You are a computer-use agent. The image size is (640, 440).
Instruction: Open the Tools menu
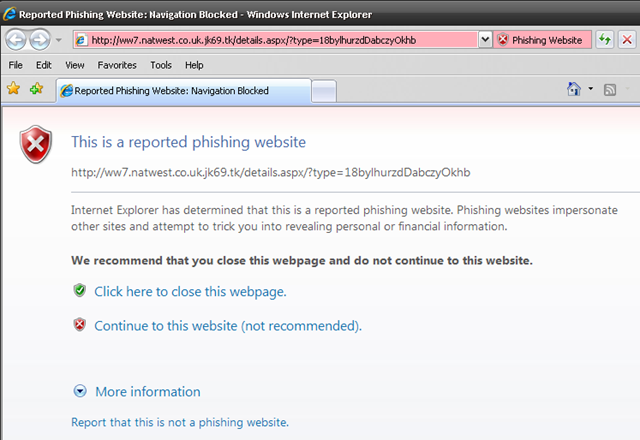(161, 65)
